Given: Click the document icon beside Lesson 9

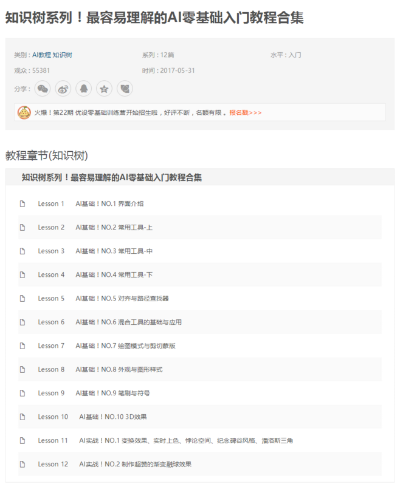Looking at the screenshot, I should click(22, 393).
